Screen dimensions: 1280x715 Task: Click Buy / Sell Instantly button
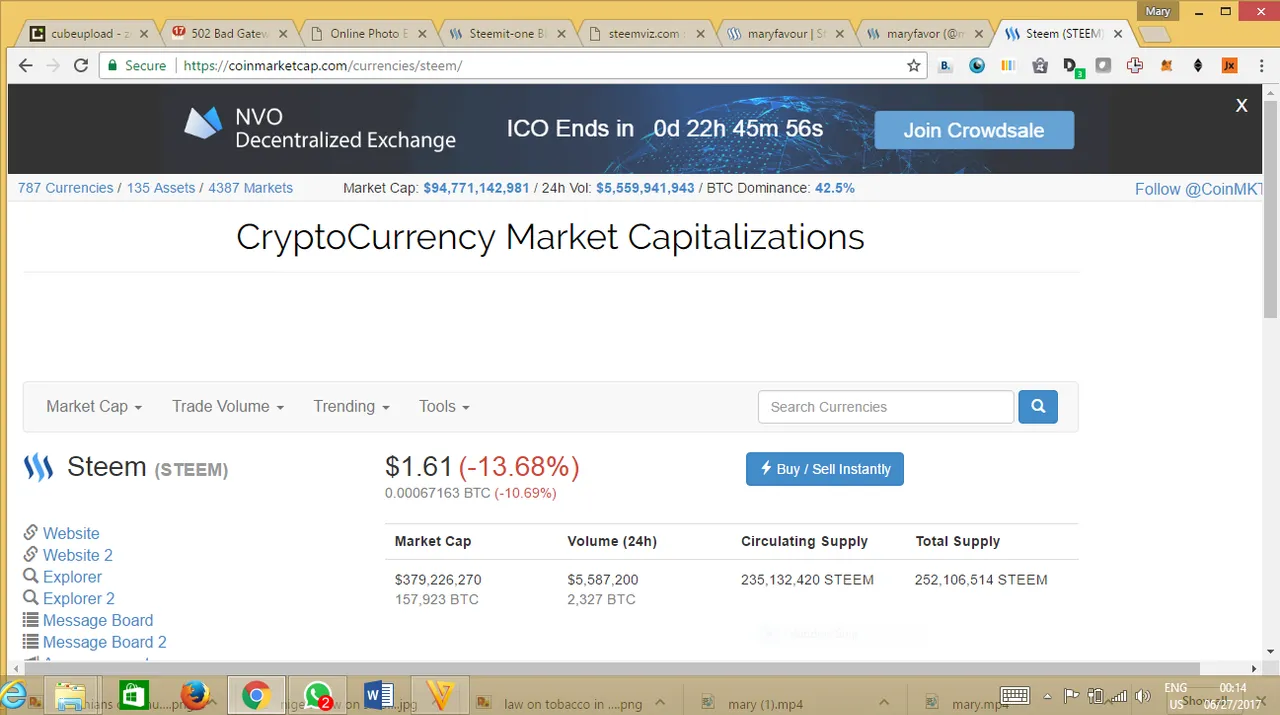click(825, 469)
